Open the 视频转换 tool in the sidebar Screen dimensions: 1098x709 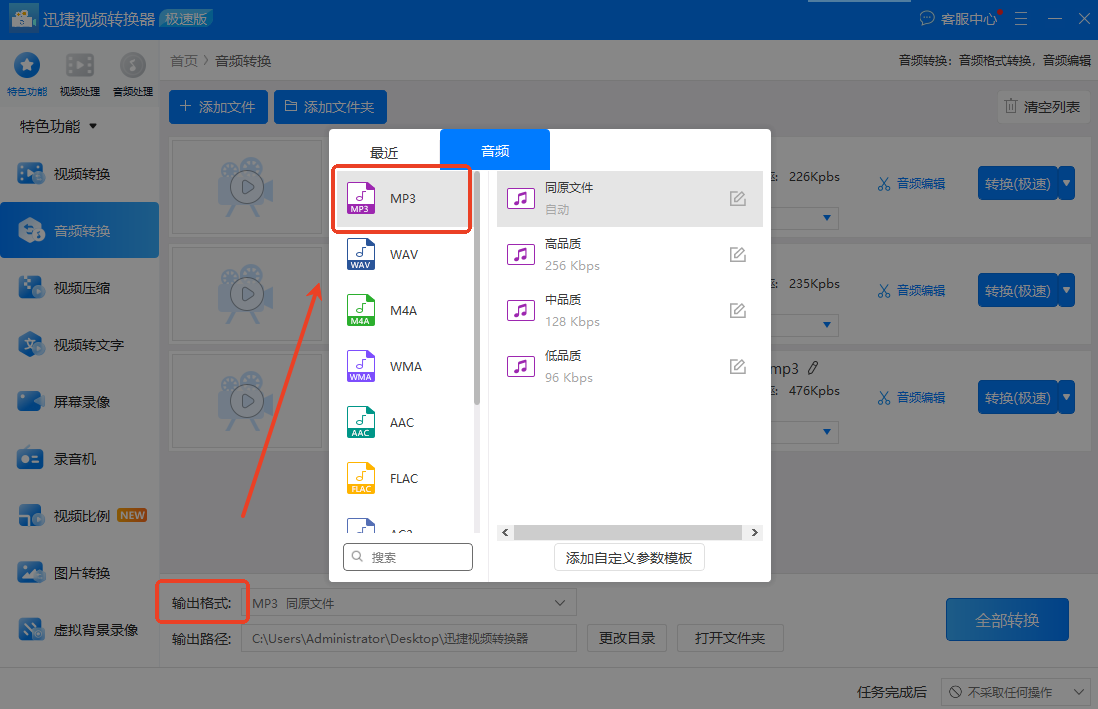click(80, 172)
